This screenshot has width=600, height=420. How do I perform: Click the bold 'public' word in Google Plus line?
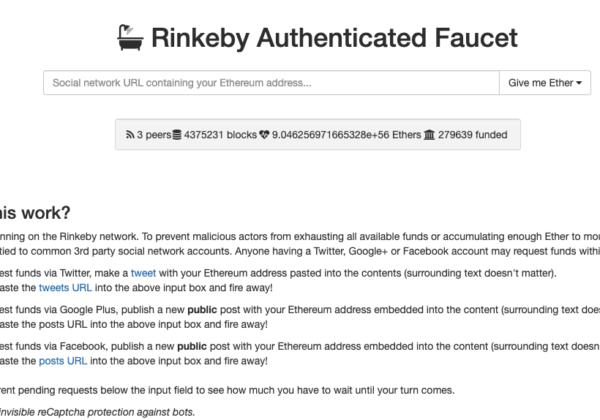202,309
